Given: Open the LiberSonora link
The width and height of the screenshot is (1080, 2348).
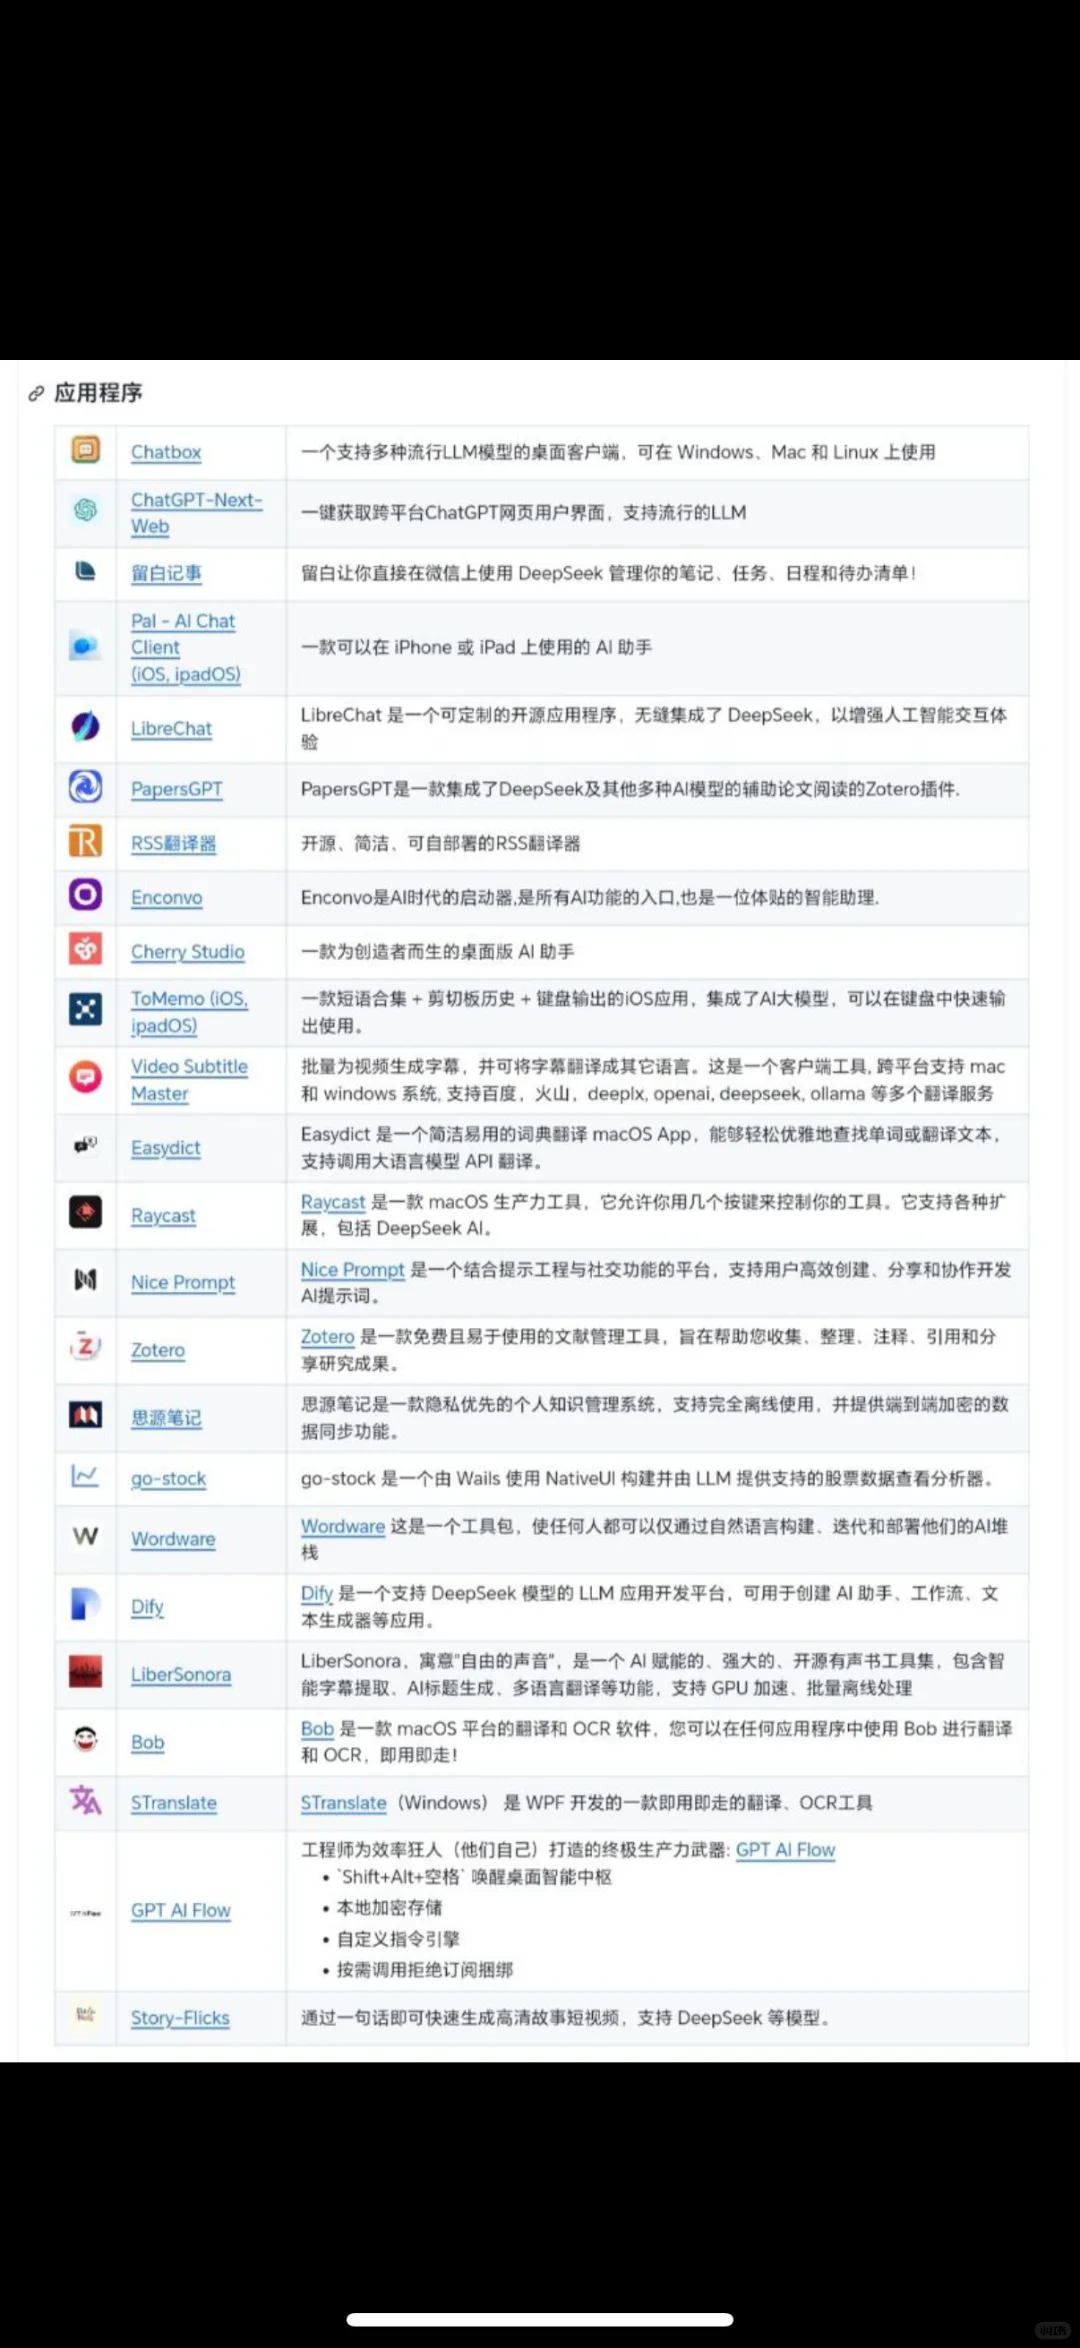Looking at the screenshot, I should click(x=181, y=1674).
